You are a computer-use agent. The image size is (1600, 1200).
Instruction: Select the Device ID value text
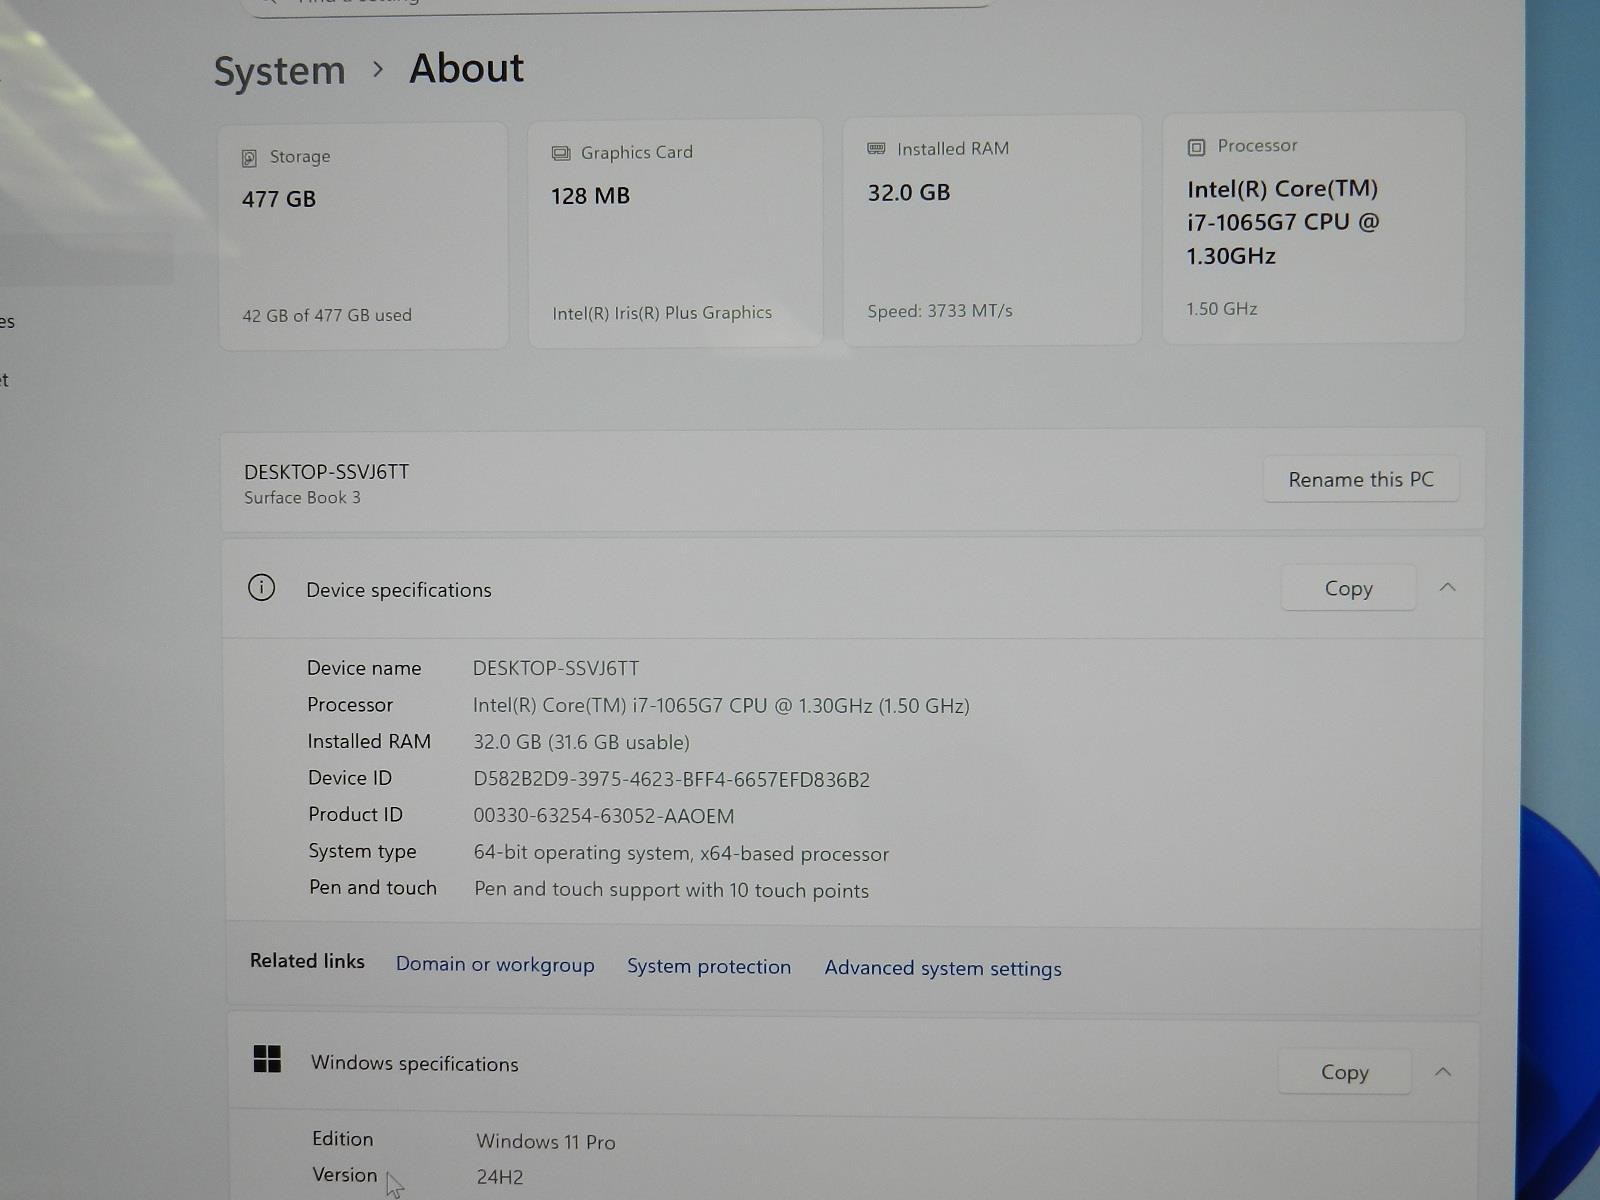[671, 779]
